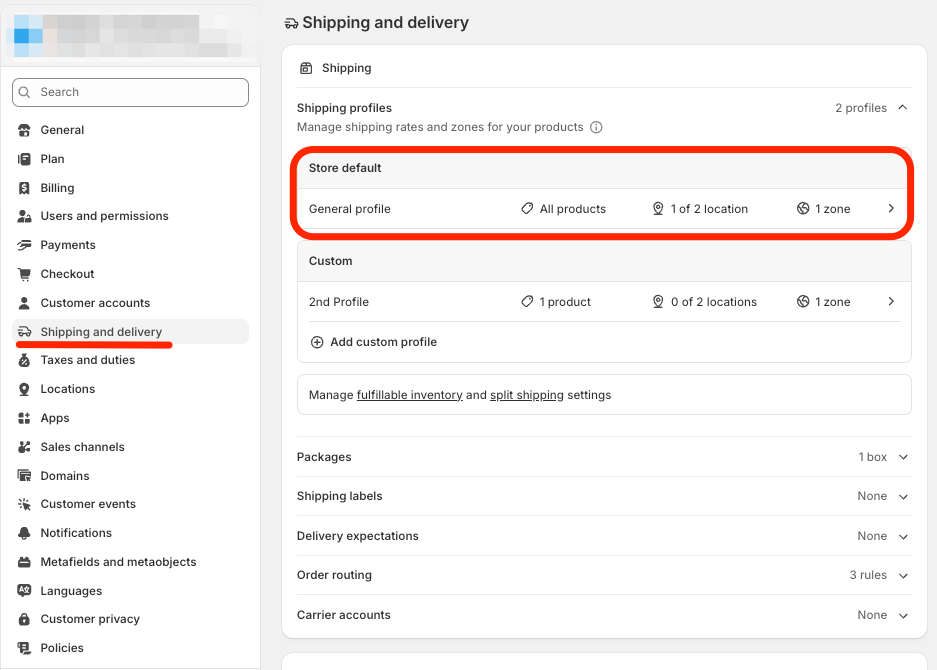Viewport: 937px width, 670px height.
Task: Click the Sales channels icon
Action: tap(24, 447)
